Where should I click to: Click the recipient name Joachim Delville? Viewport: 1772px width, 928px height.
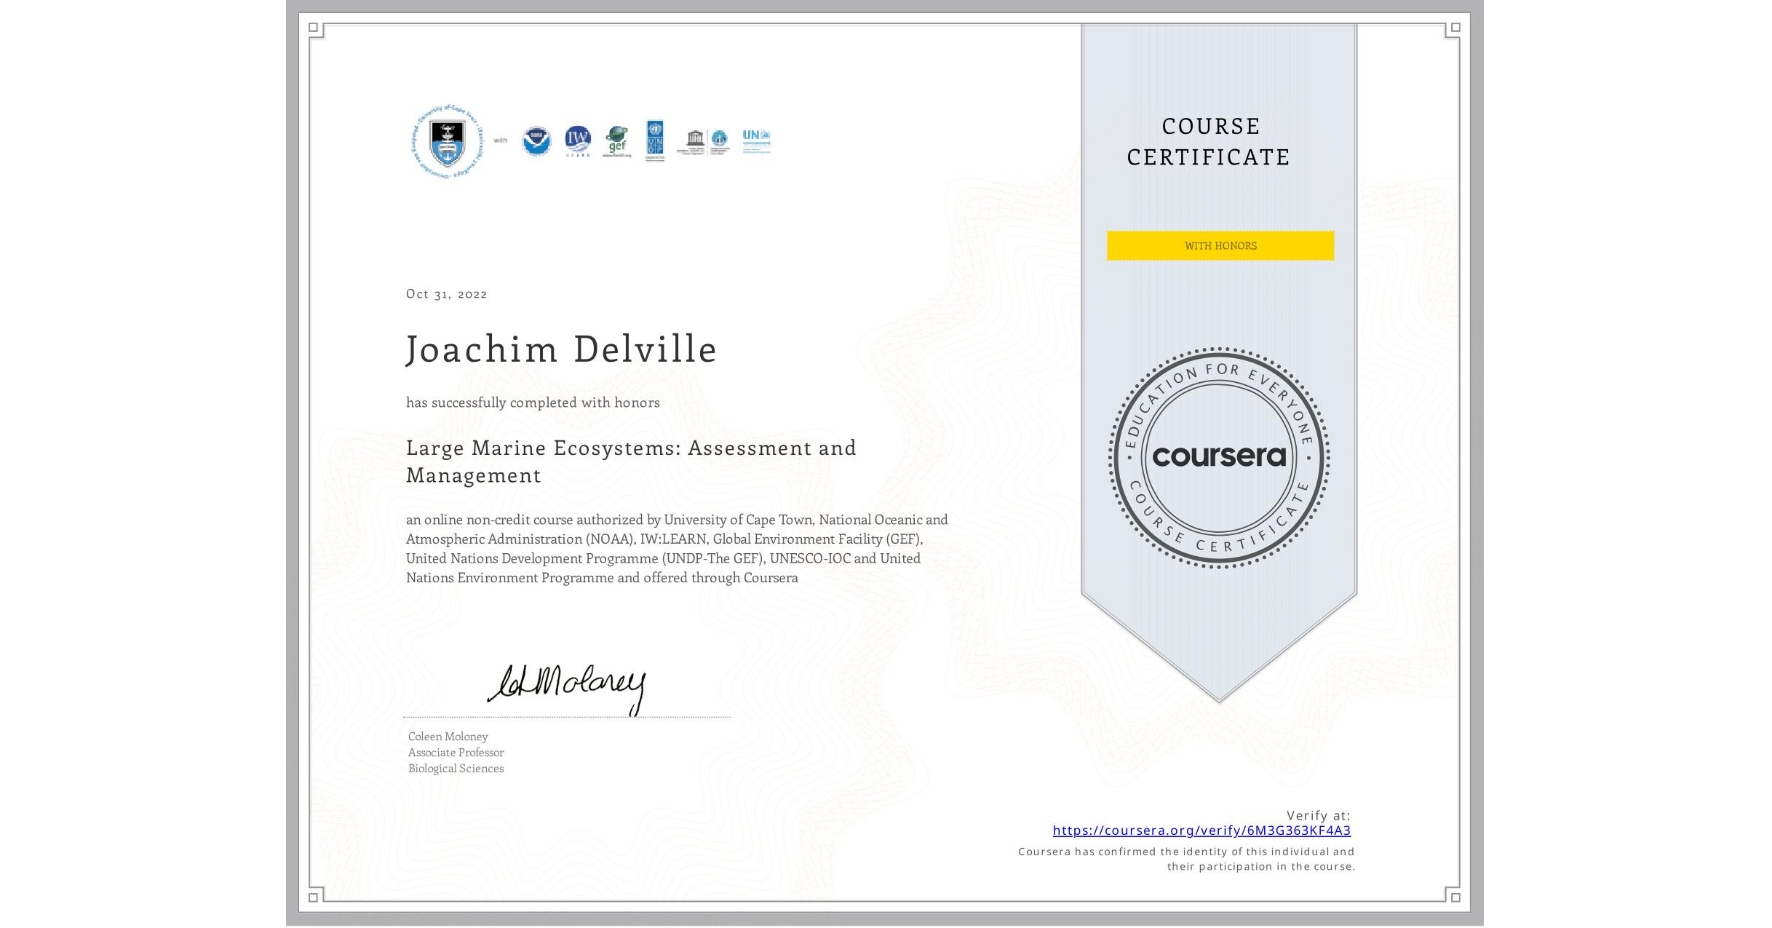(x=561, y=350)
